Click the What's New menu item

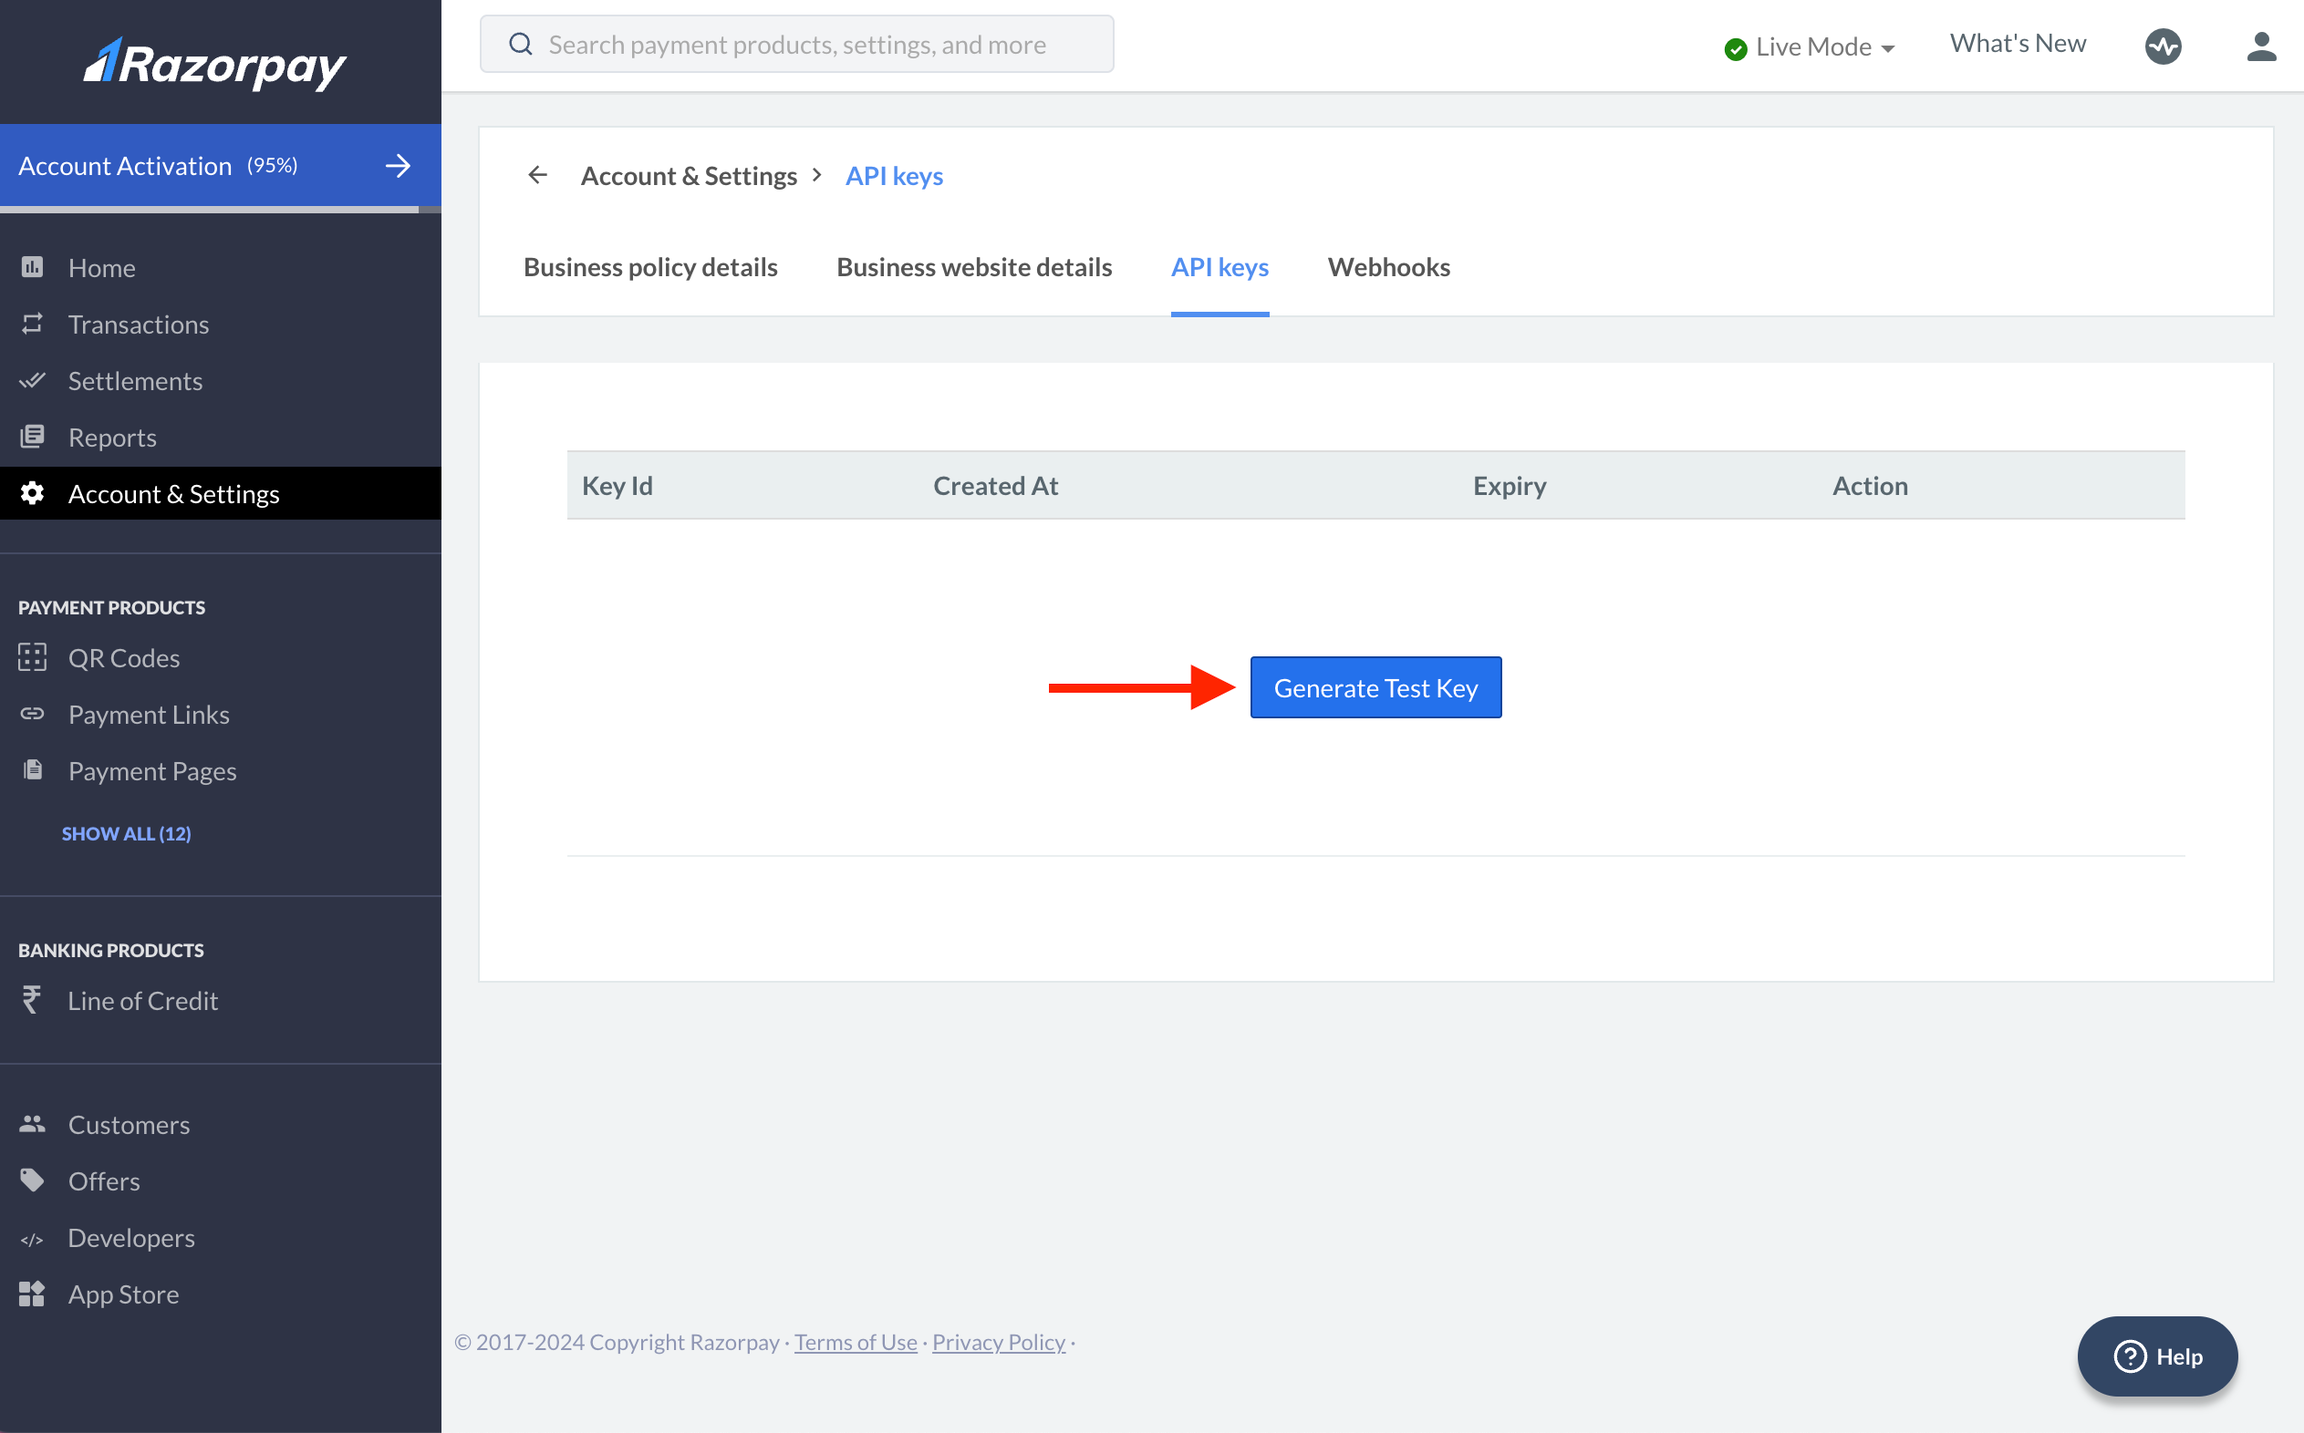pyautogui.click(x=2015, y=45)
